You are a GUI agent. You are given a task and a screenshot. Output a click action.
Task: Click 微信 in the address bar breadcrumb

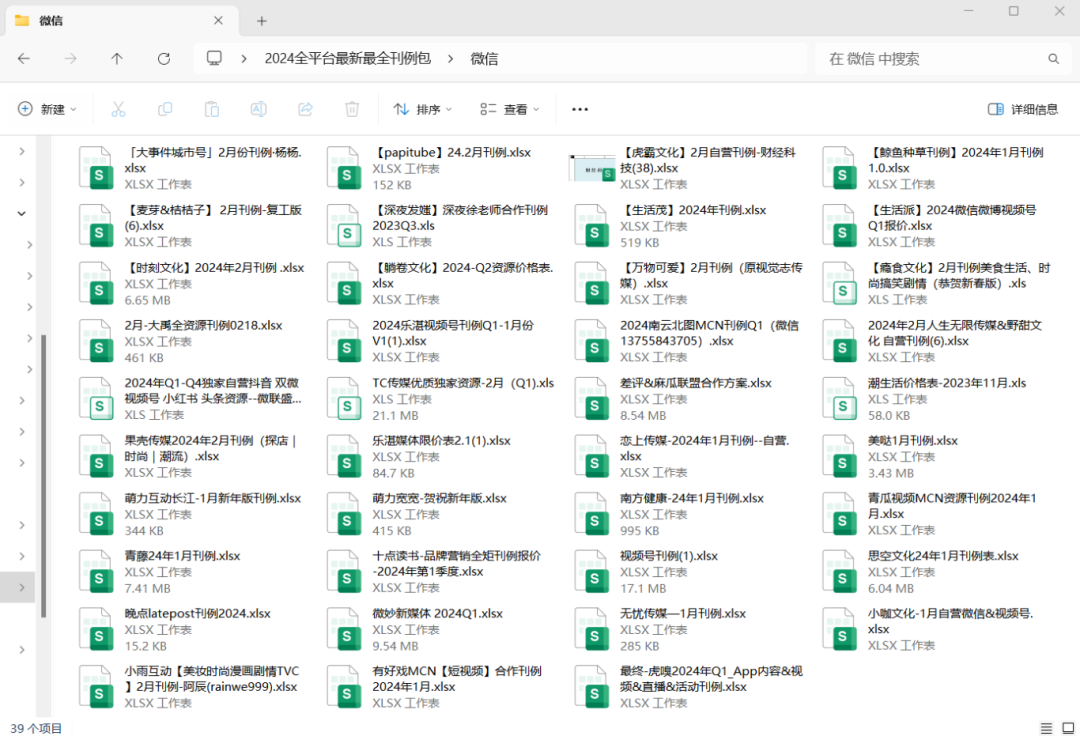(x=484, y=59)
